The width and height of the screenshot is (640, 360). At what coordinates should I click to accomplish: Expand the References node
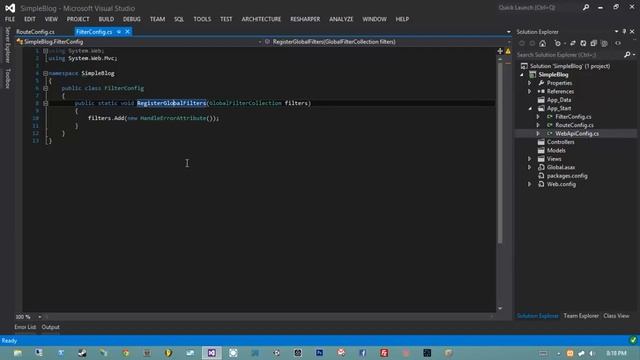530,91
